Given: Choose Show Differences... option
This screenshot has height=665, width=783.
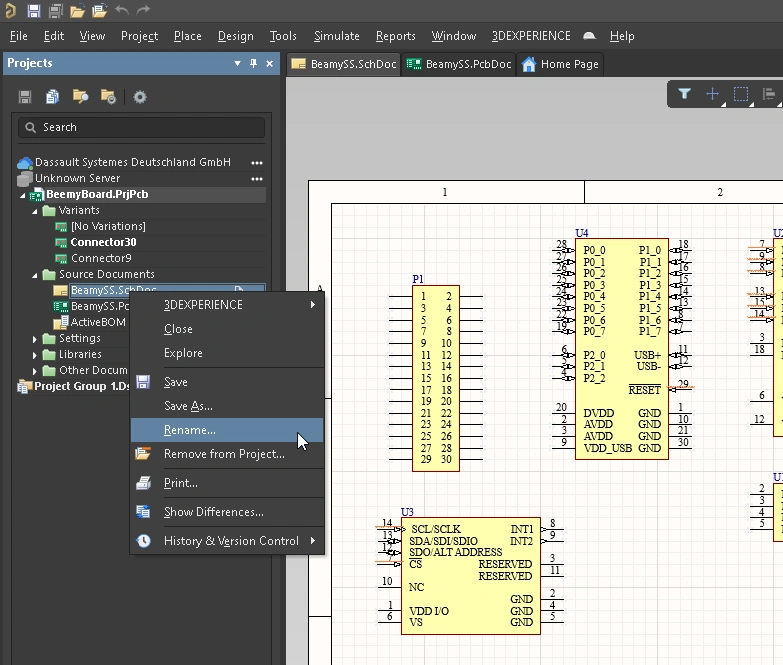Looking at the screenshot, I should 227,512.
